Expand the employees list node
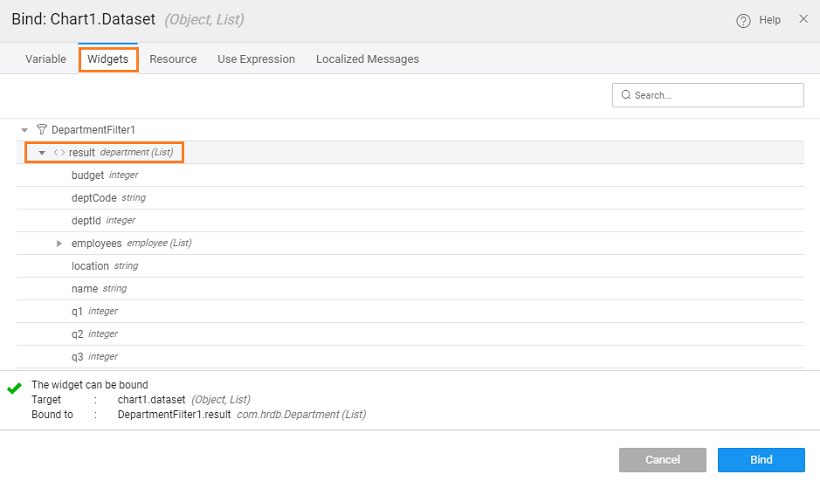 click(59, 243)
